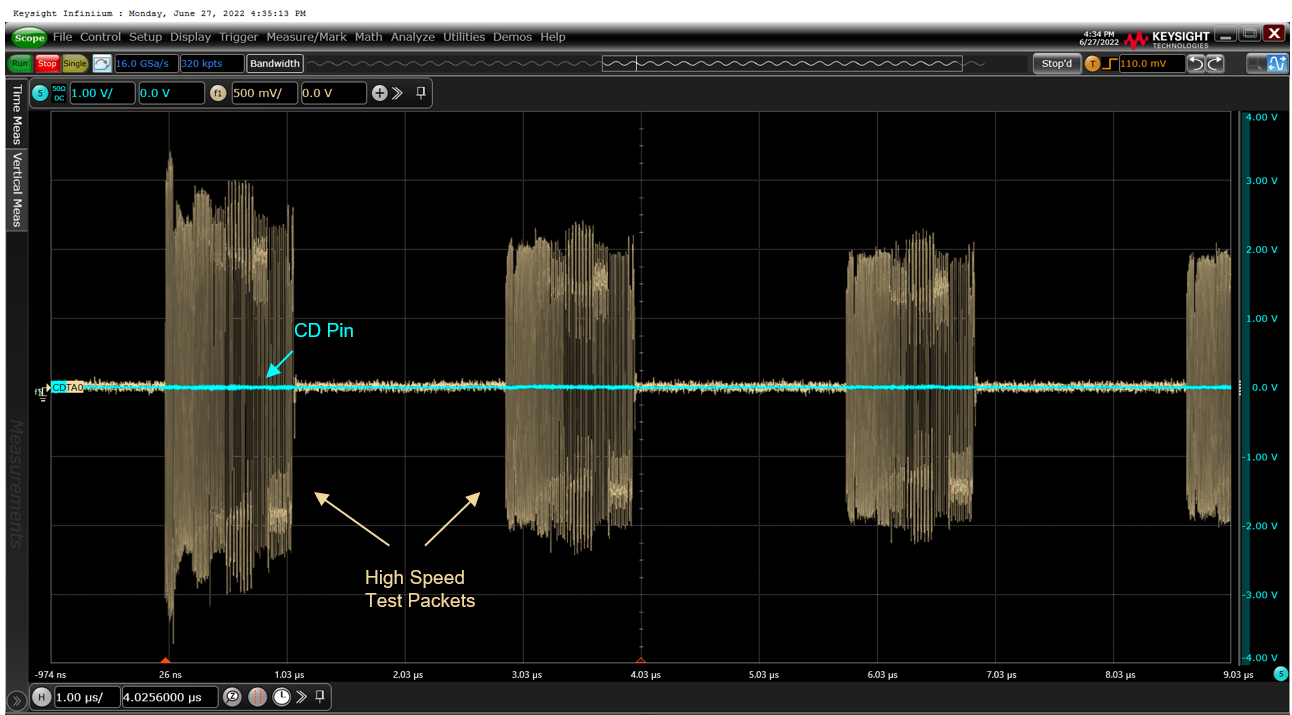The width and height of the screenshot is (1292, 715).
Task: Expand the channel toolbar chevrons
Action: [397, 93]
